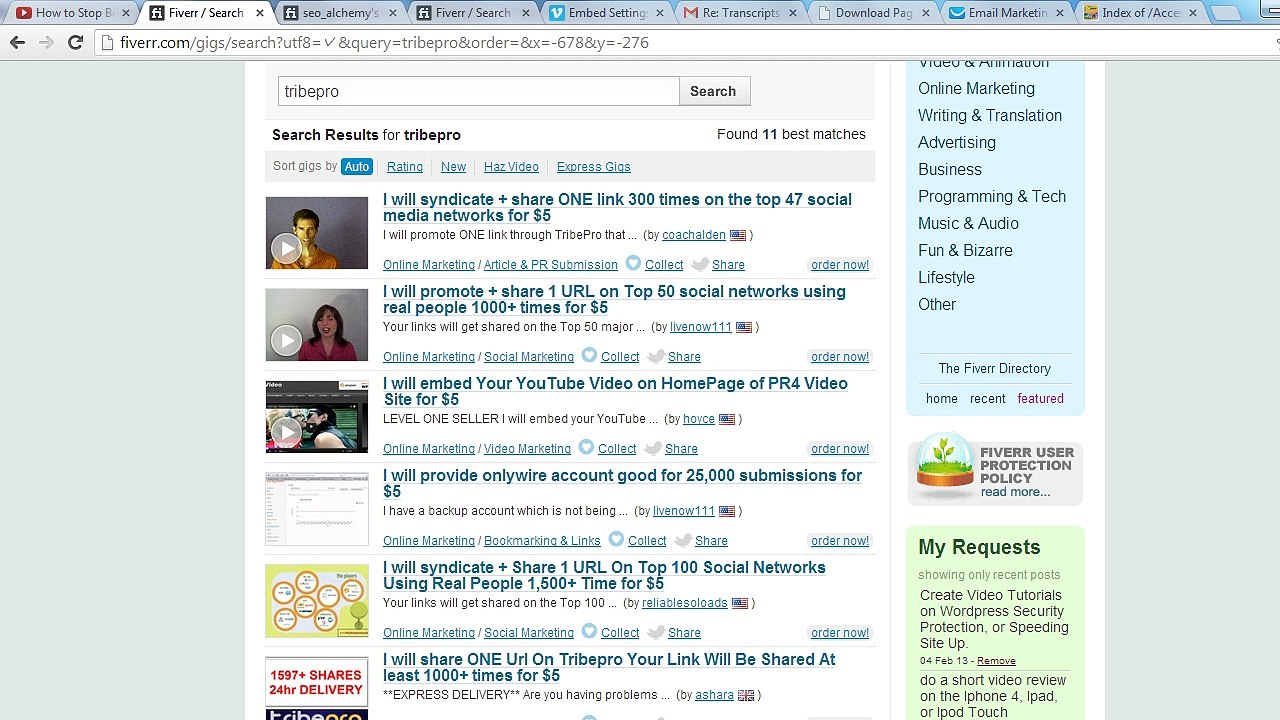Click Share bird icon on coachalden's gig
This screenshot has width=1280, height=720.
tap(700, 264)
